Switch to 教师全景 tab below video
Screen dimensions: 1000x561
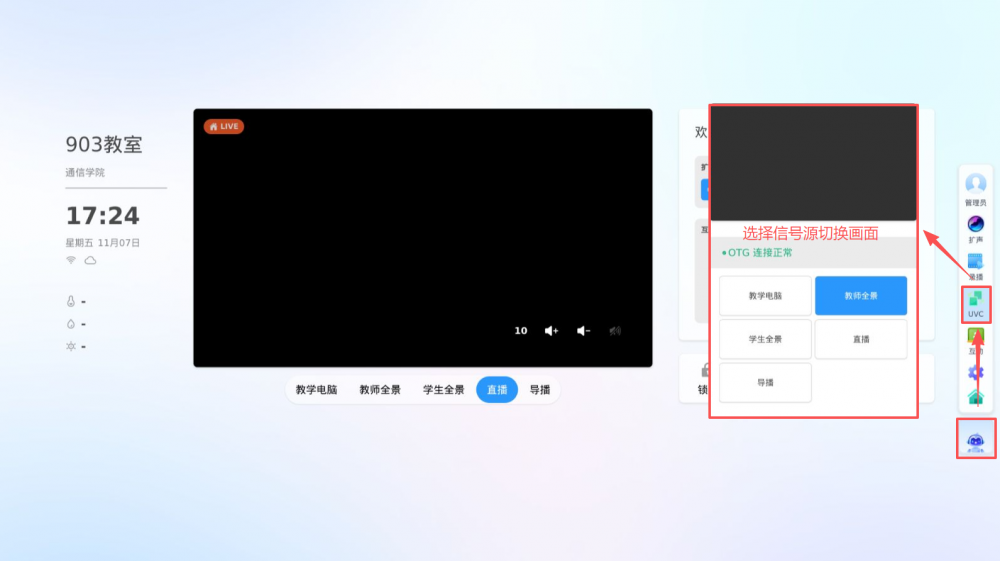pos(380,390)
